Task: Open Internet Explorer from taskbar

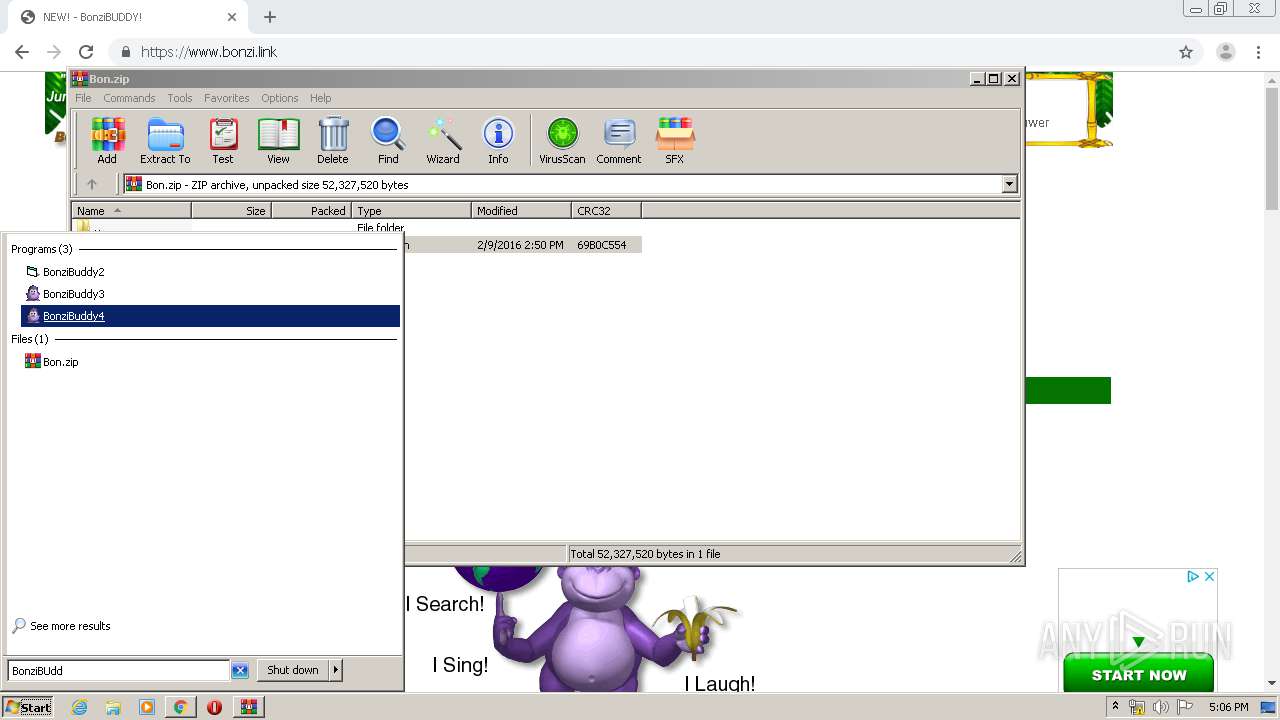Action: [x=80, y=707]
